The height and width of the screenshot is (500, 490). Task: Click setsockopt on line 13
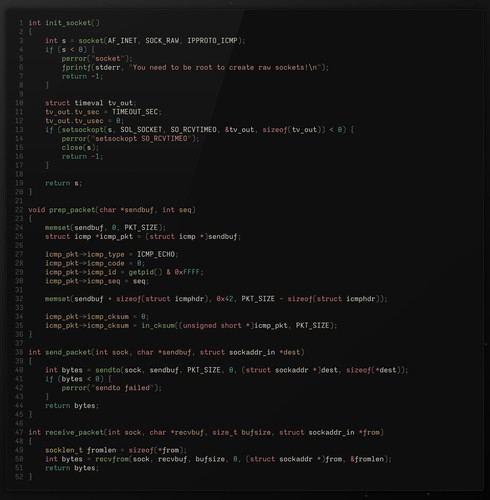83,130
